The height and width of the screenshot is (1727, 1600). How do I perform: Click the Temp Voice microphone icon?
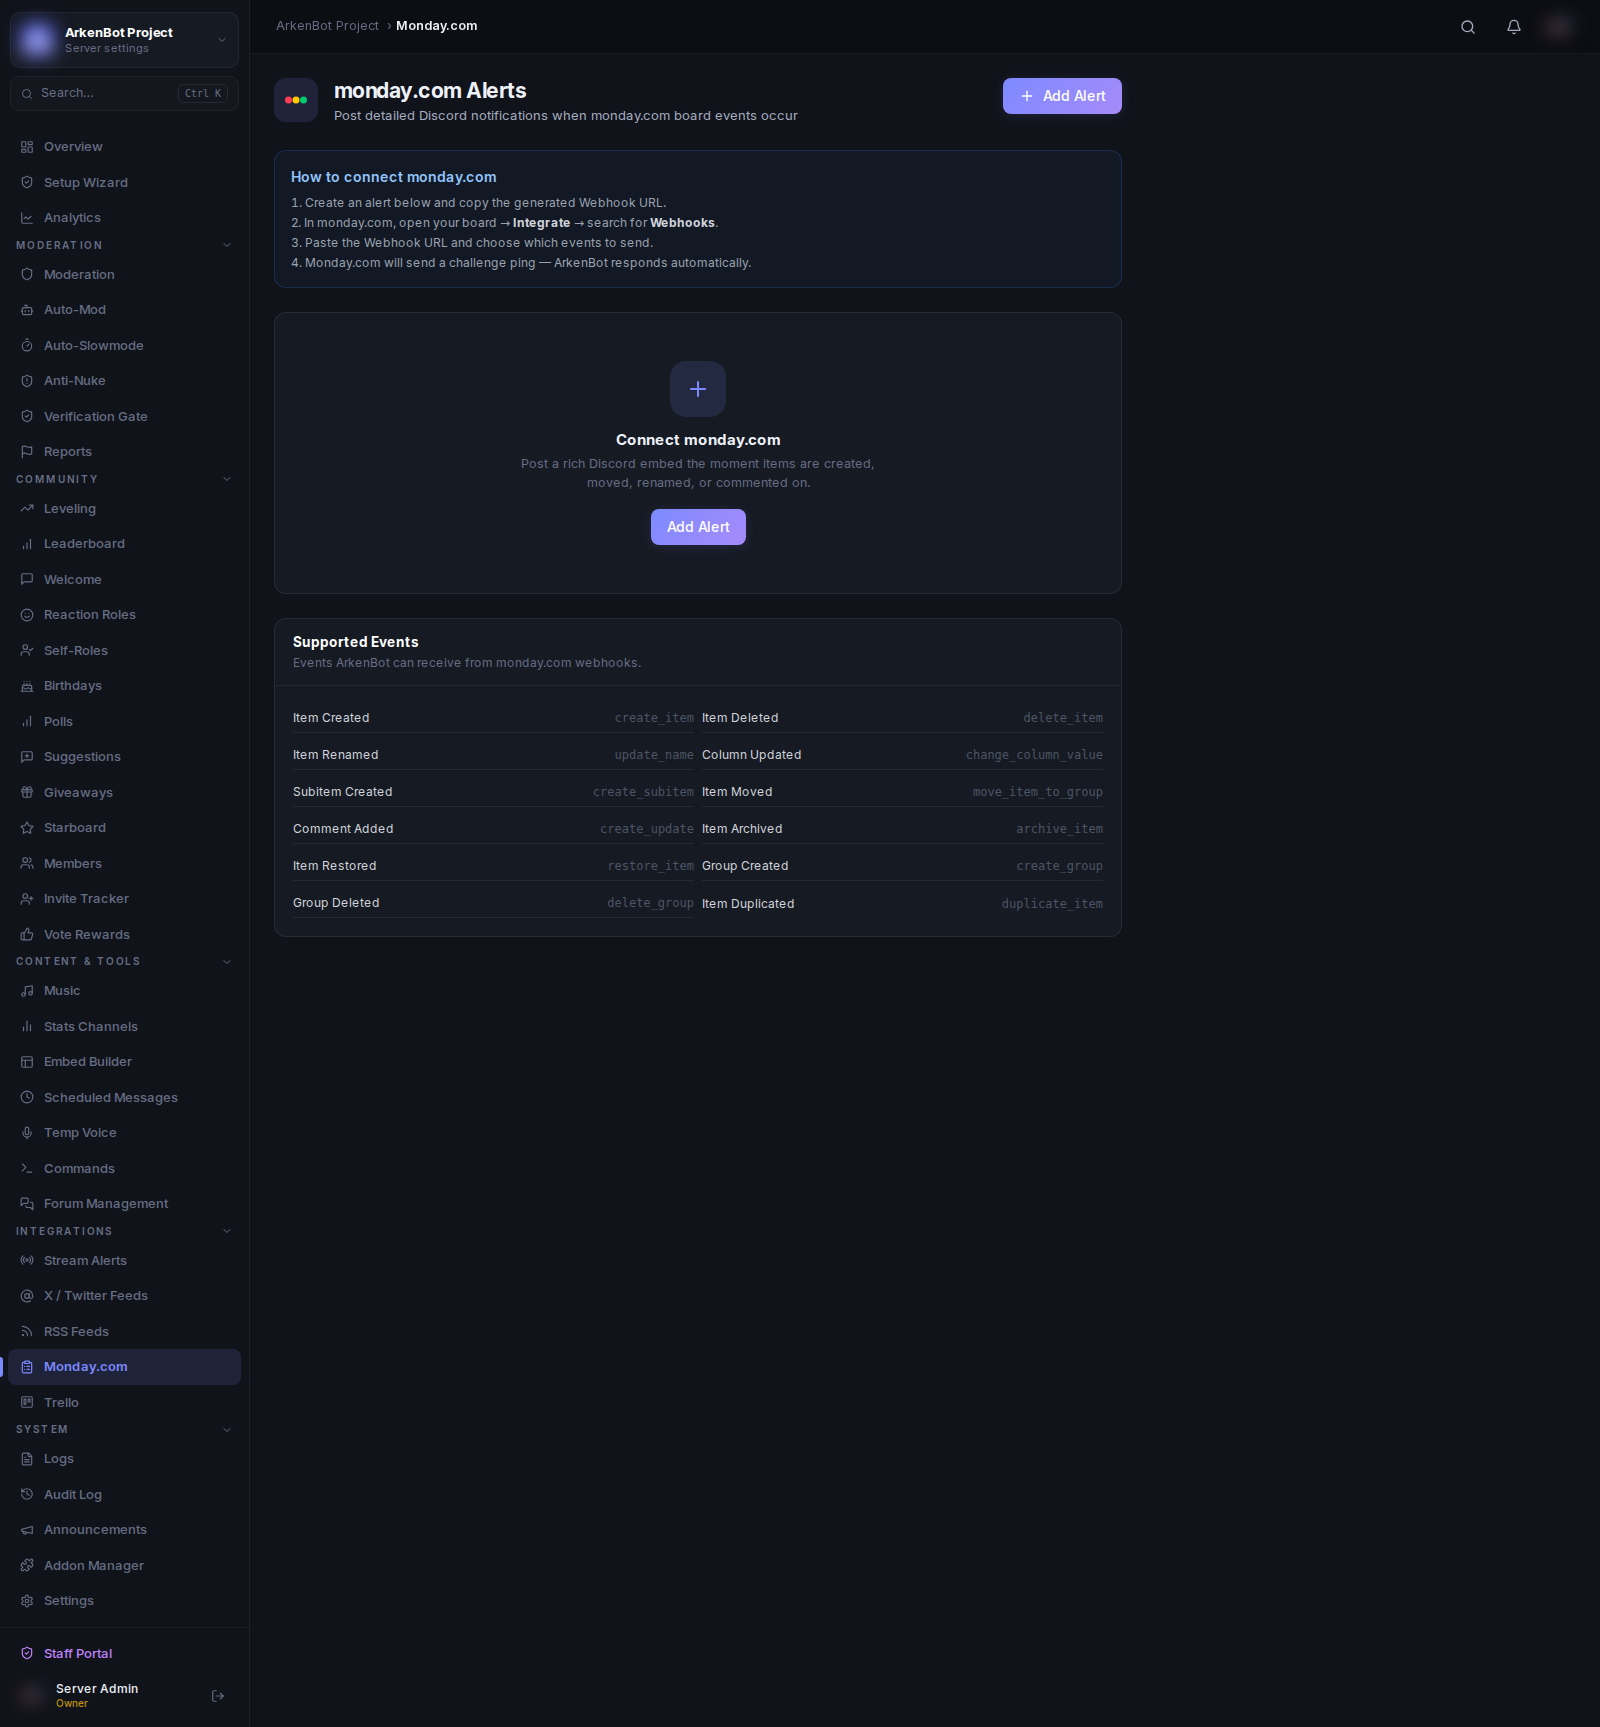[27, 1133]
